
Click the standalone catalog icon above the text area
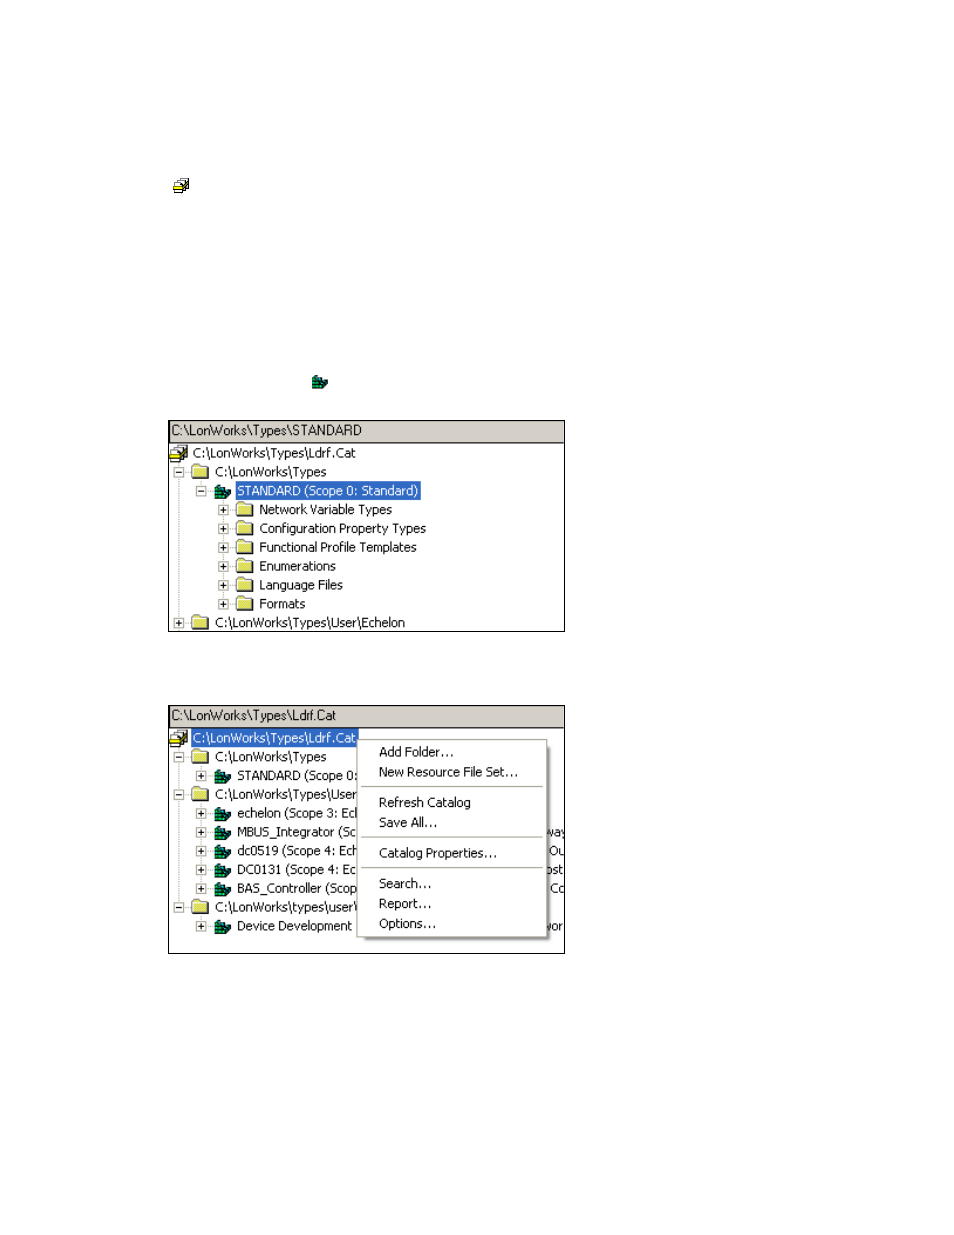[181, 186]
